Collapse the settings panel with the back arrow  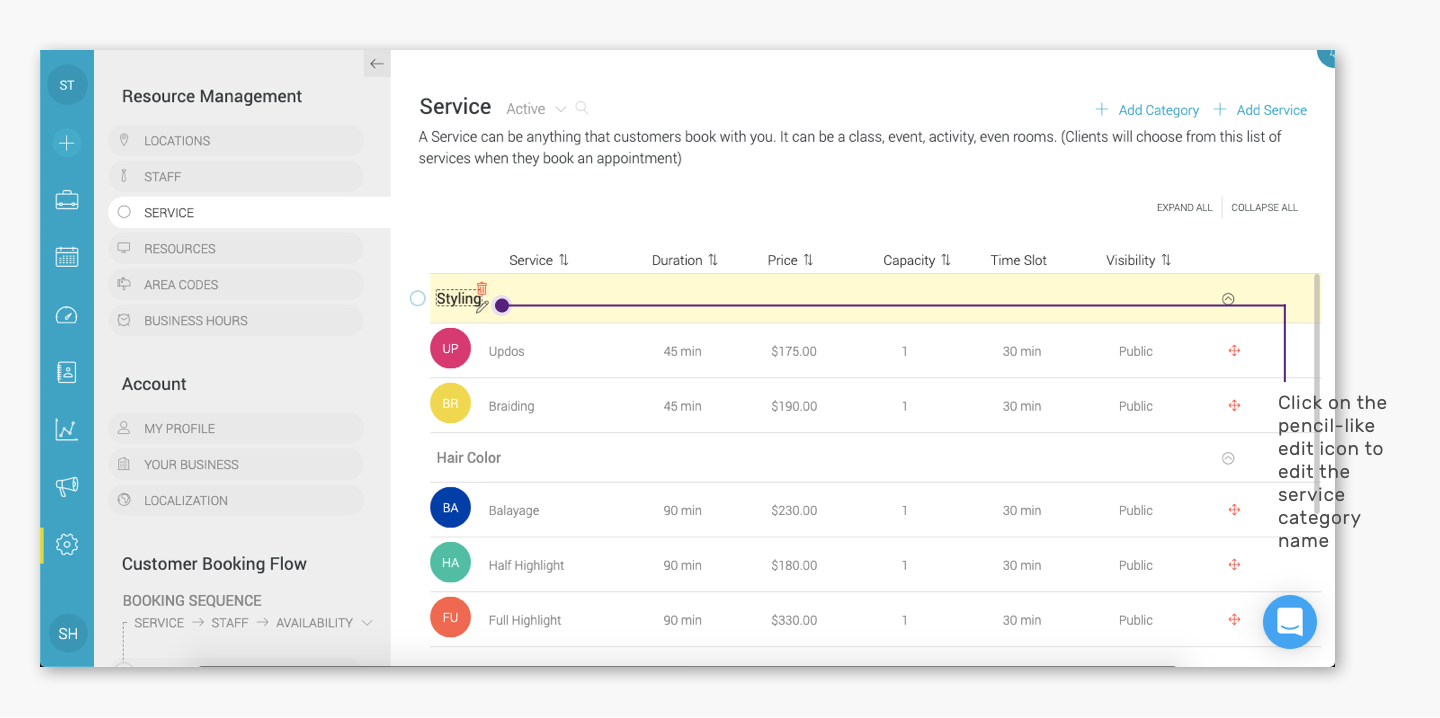pos(377,64)
